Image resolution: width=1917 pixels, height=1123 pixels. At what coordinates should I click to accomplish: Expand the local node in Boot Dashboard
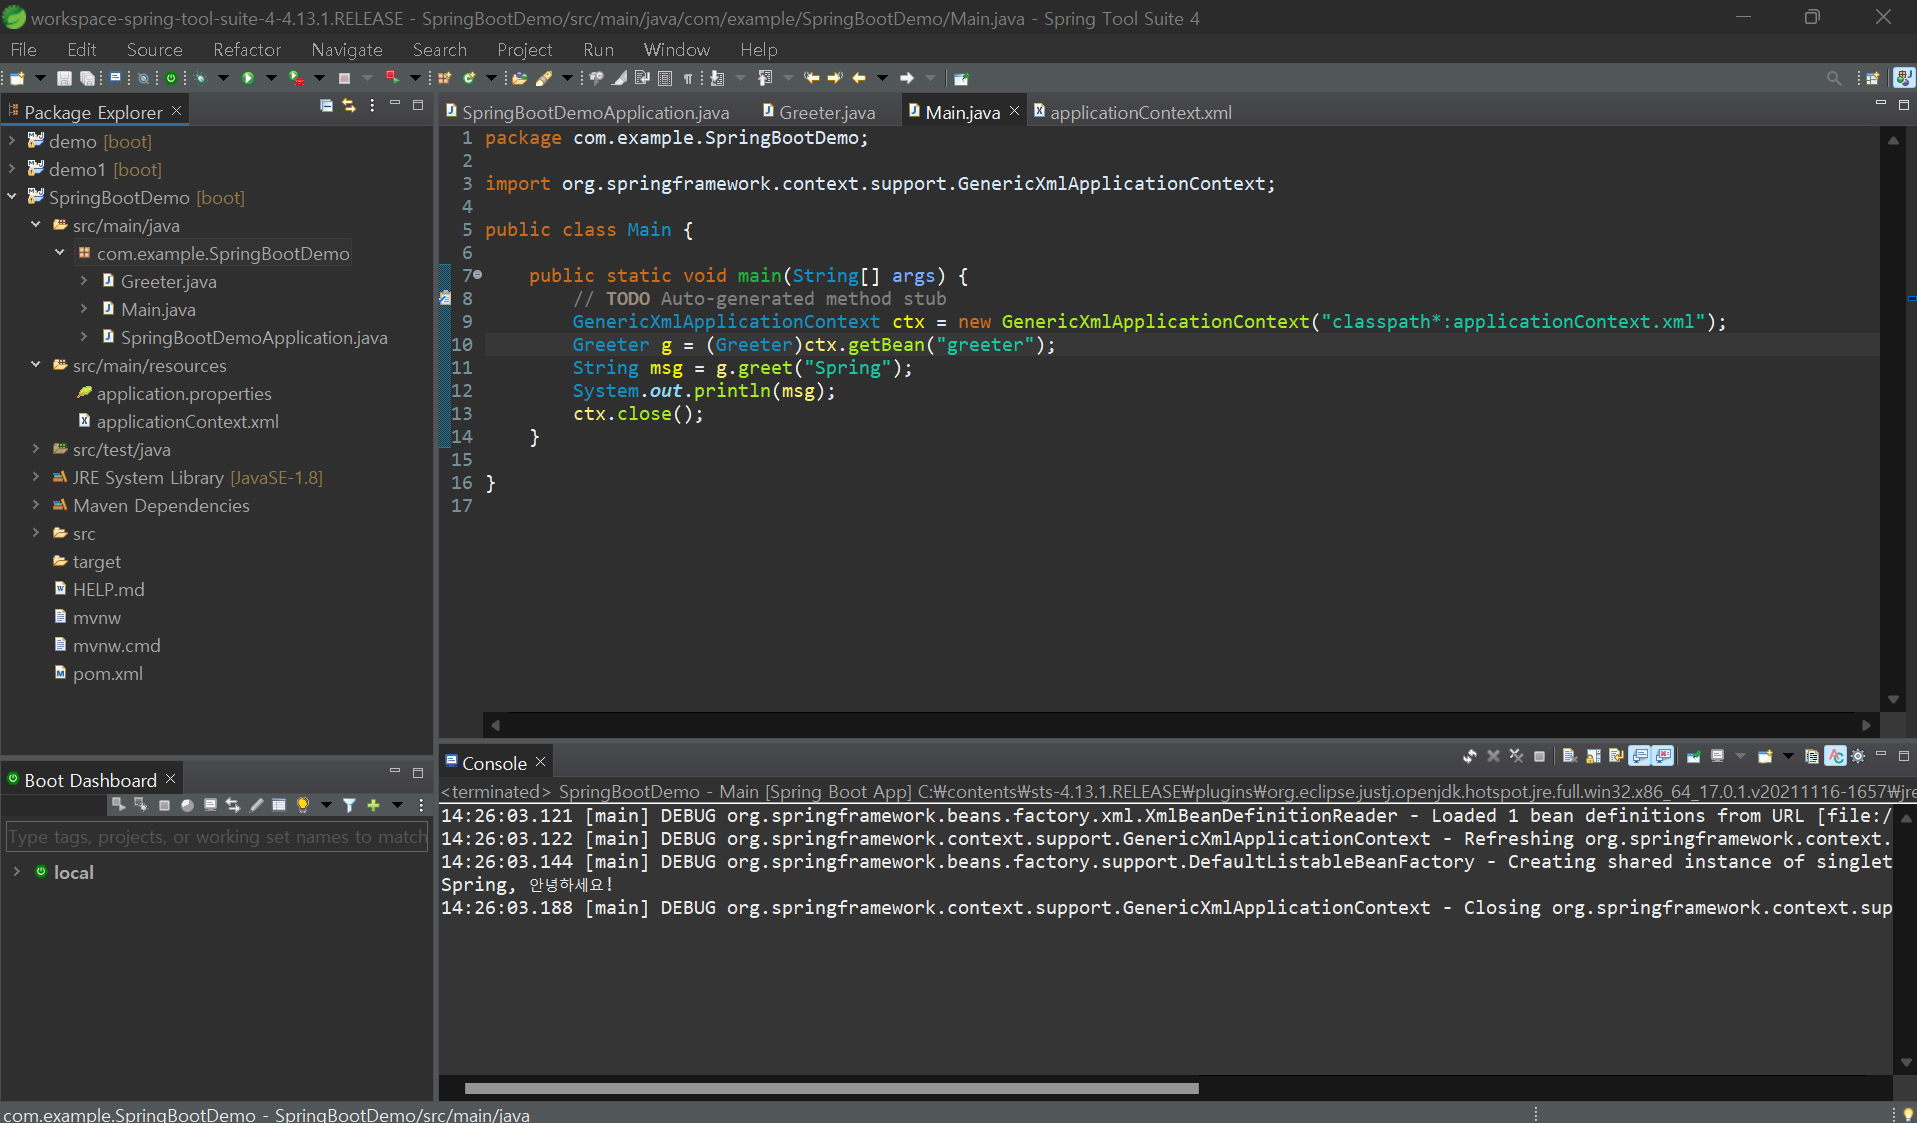pyautogui.click(x=16, y=872)
